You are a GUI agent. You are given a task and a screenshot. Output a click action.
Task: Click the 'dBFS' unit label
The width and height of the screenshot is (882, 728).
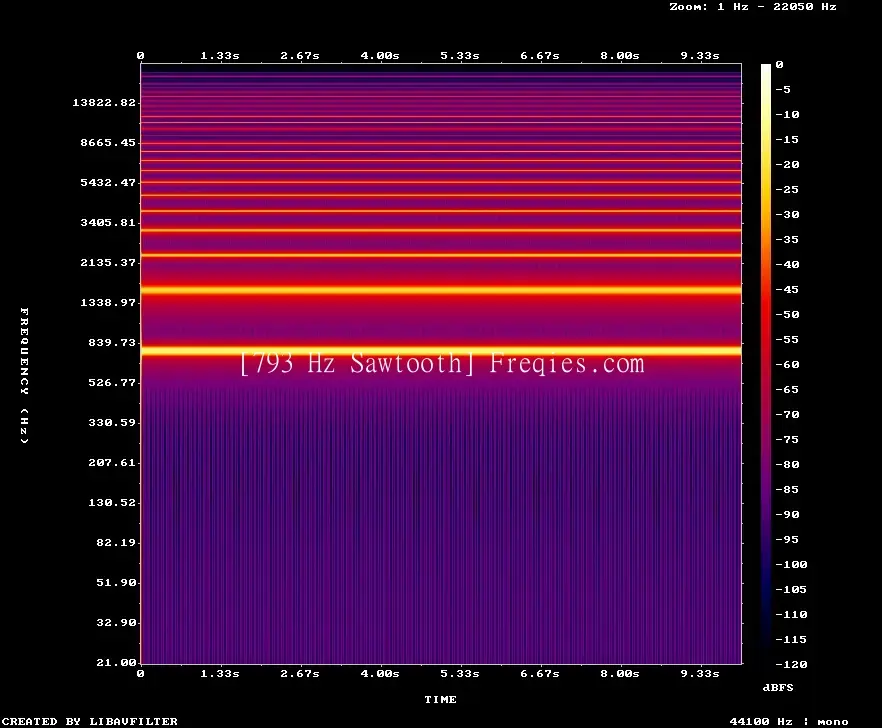tap(778, 687)
